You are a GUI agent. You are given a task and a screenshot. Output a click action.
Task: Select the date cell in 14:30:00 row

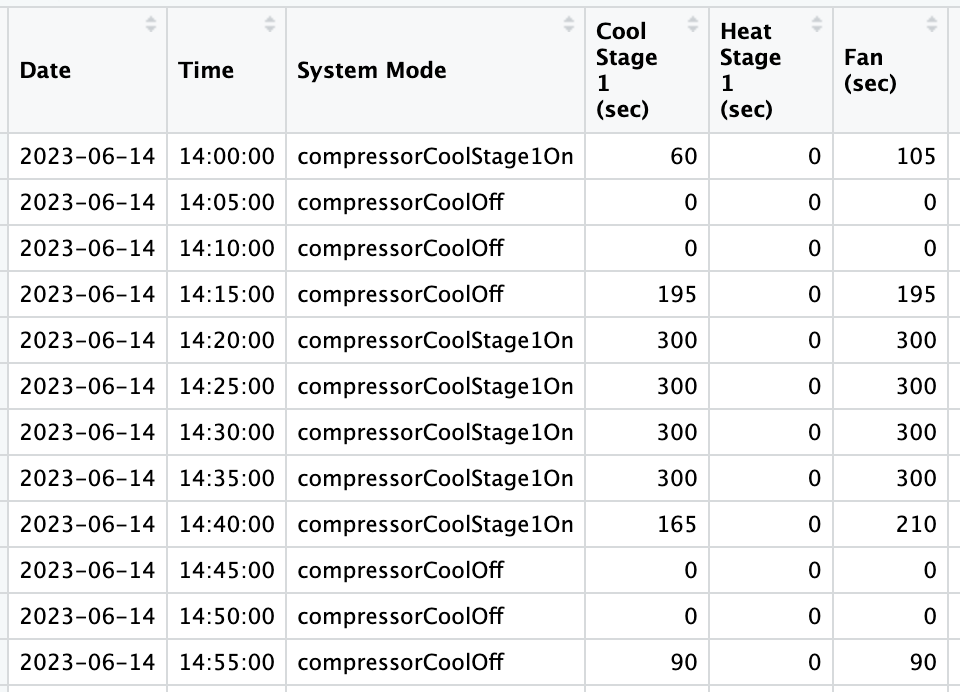click(88, 432)
